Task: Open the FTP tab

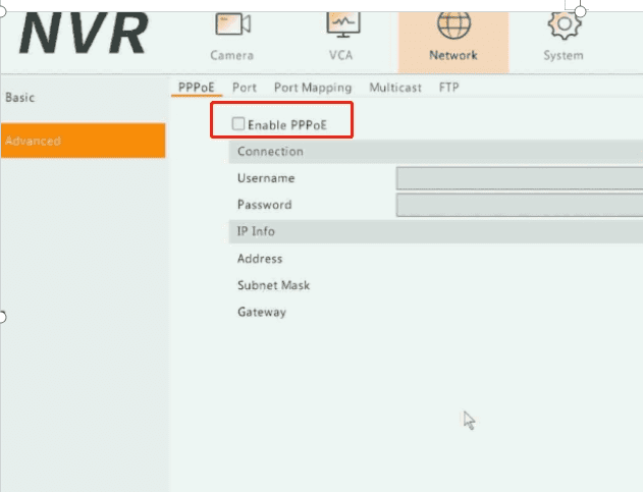Action: coord(449,88)
